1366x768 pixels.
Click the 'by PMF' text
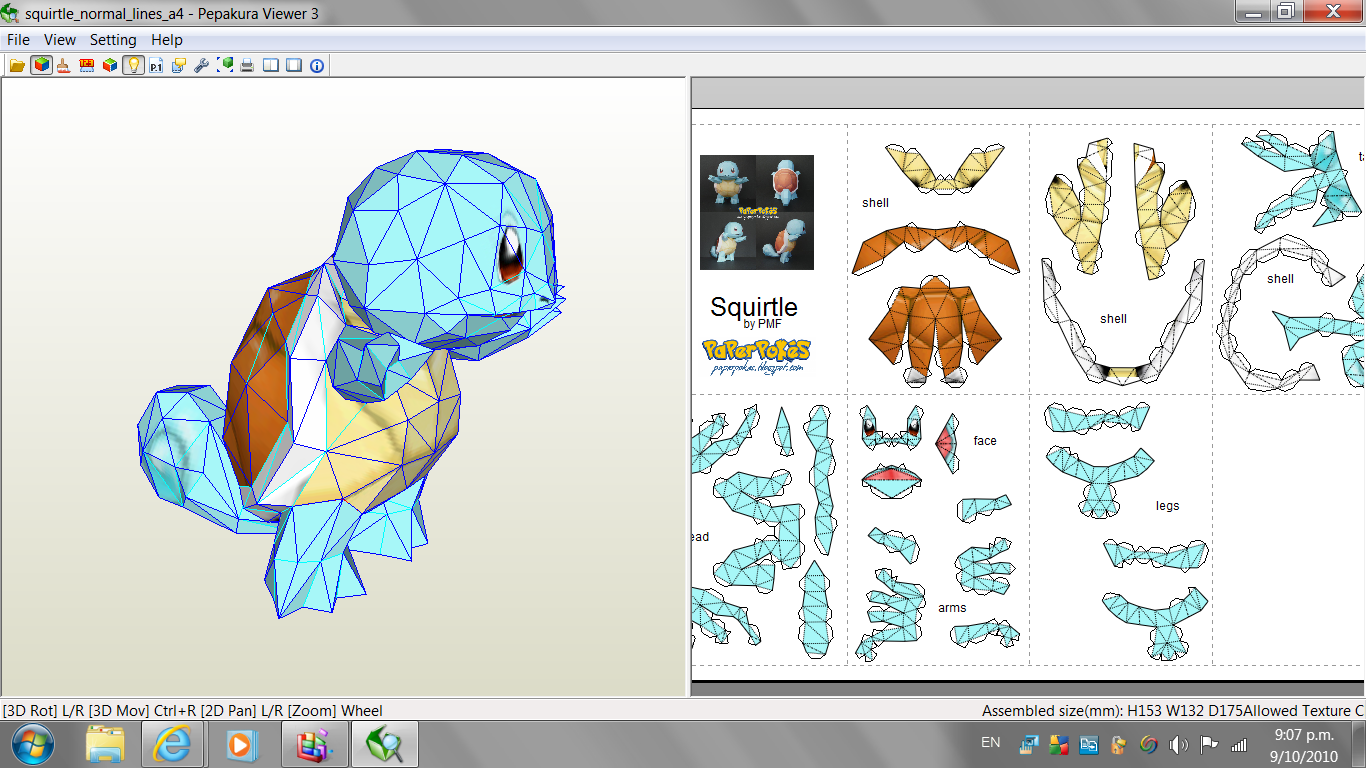(x=763, y=324)
